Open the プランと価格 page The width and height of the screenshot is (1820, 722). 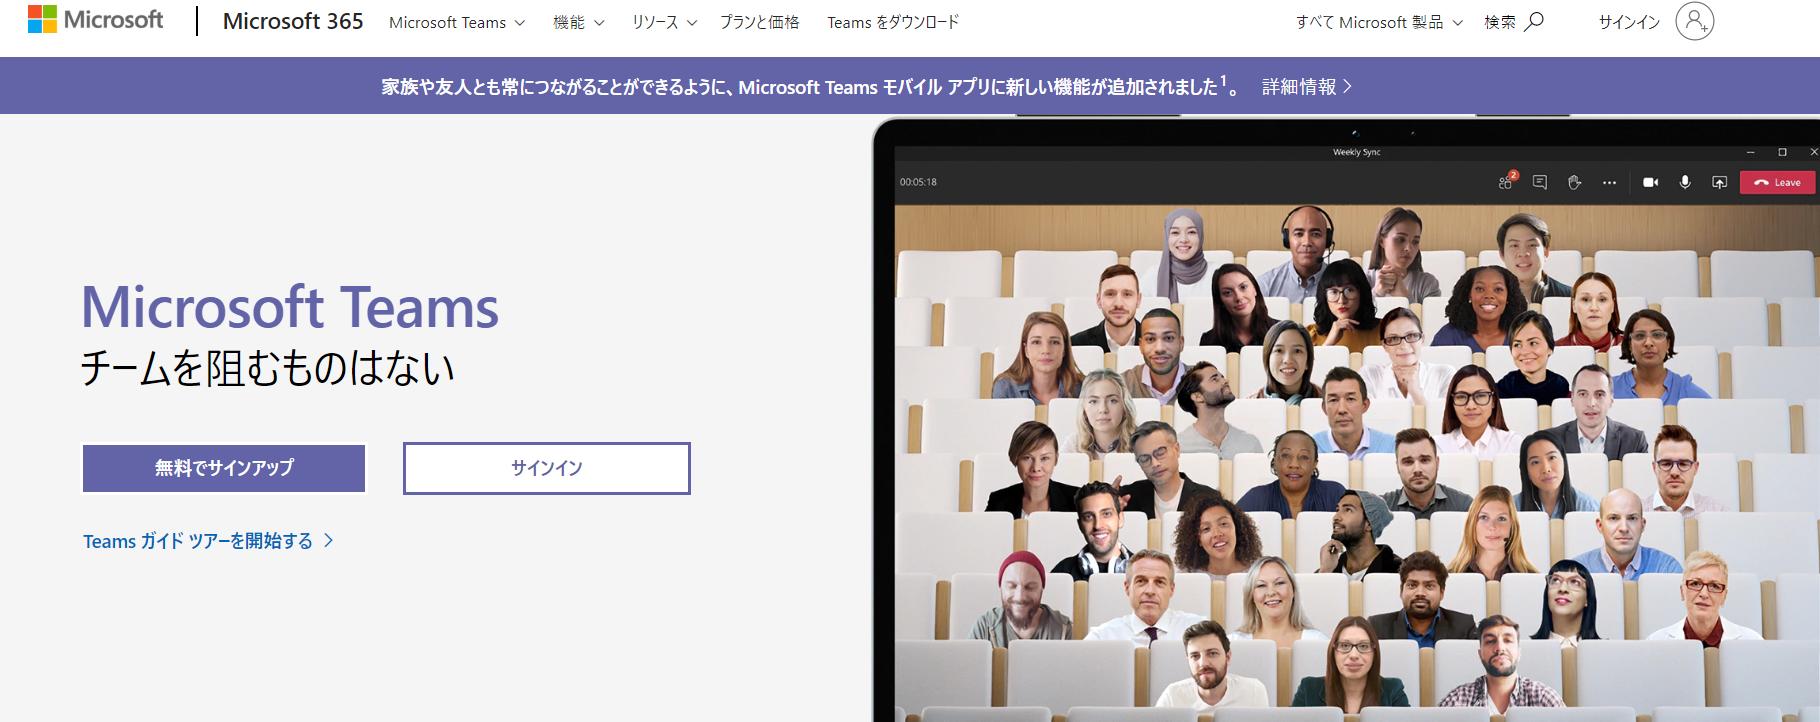coord(759,22)
